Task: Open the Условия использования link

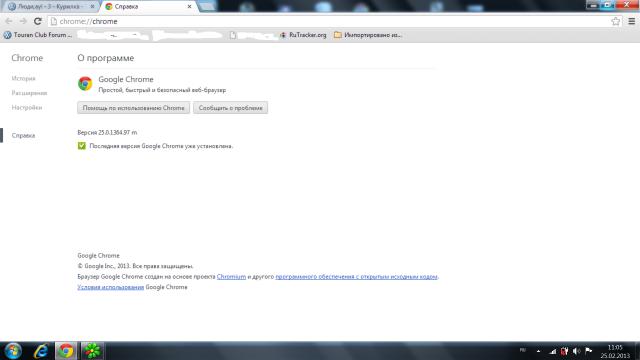Action: 111,287
